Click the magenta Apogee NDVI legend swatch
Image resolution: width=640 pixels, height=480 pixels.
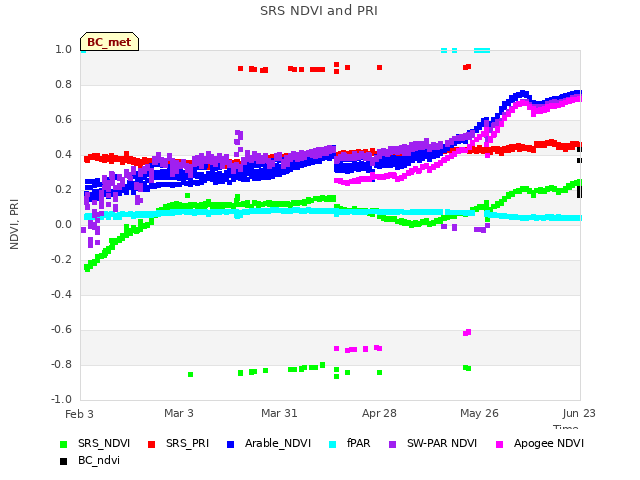pyautogui.click(x=499, y=444)
